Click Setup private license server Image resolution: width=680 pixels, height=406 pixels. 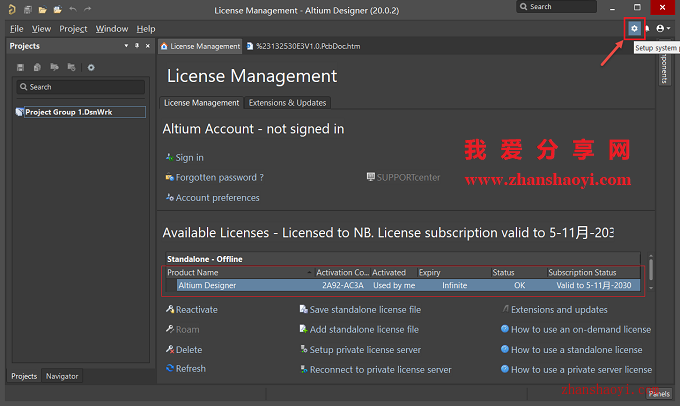click(x=360, y=350)
